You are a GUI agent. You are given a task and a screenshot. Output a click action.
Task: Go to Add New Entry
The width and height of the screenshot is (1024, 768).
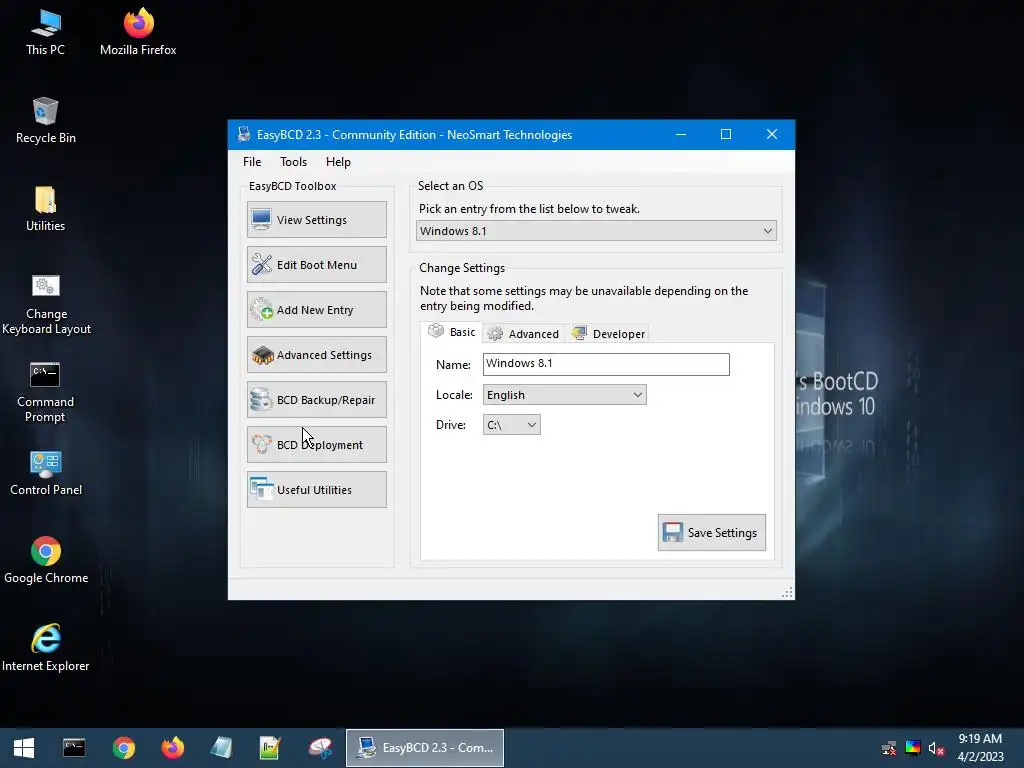[x=317, y=310]
